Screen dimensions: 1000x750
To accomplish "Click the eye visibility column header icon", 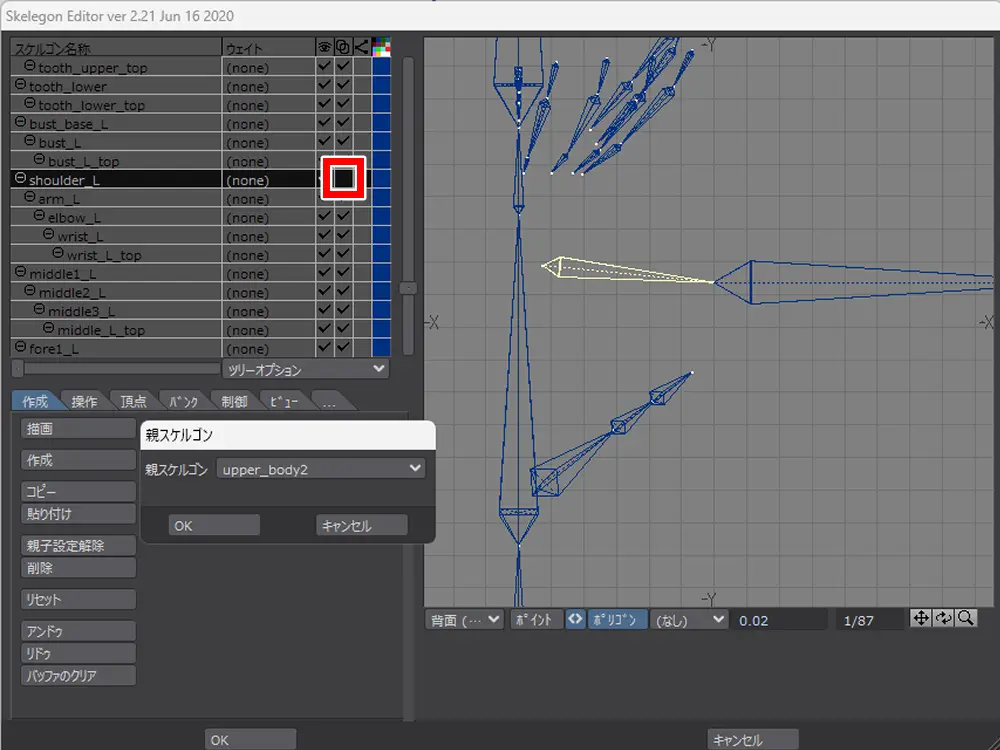I will (x=324, y=48).
